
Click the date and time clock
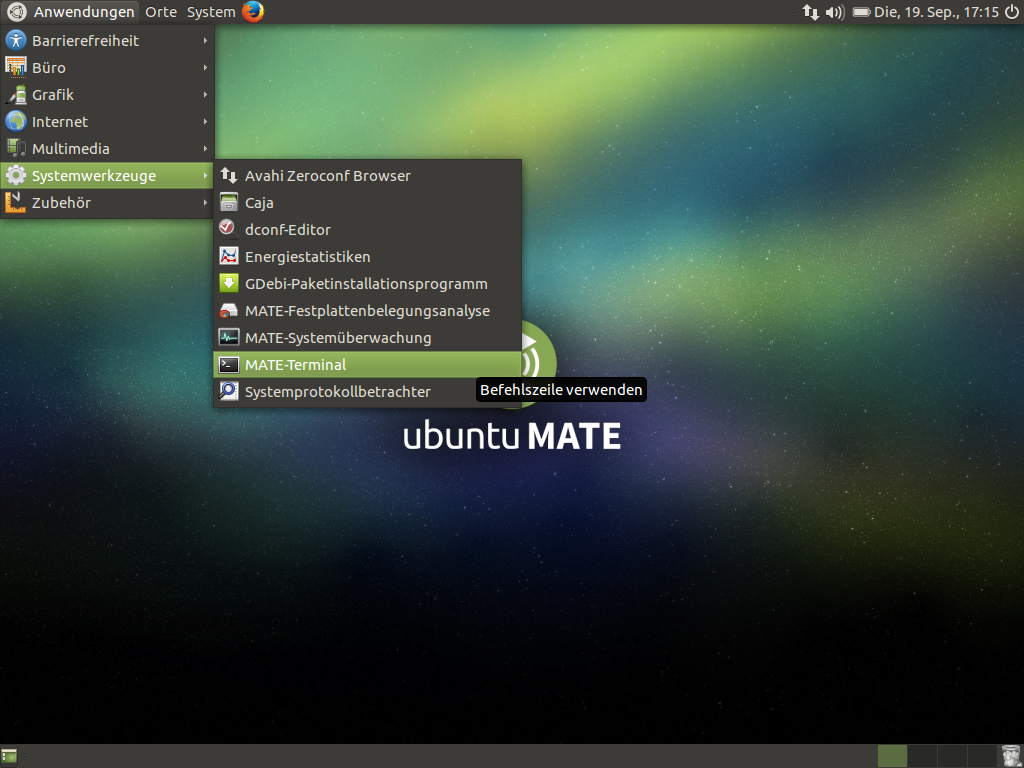[936, 12]
